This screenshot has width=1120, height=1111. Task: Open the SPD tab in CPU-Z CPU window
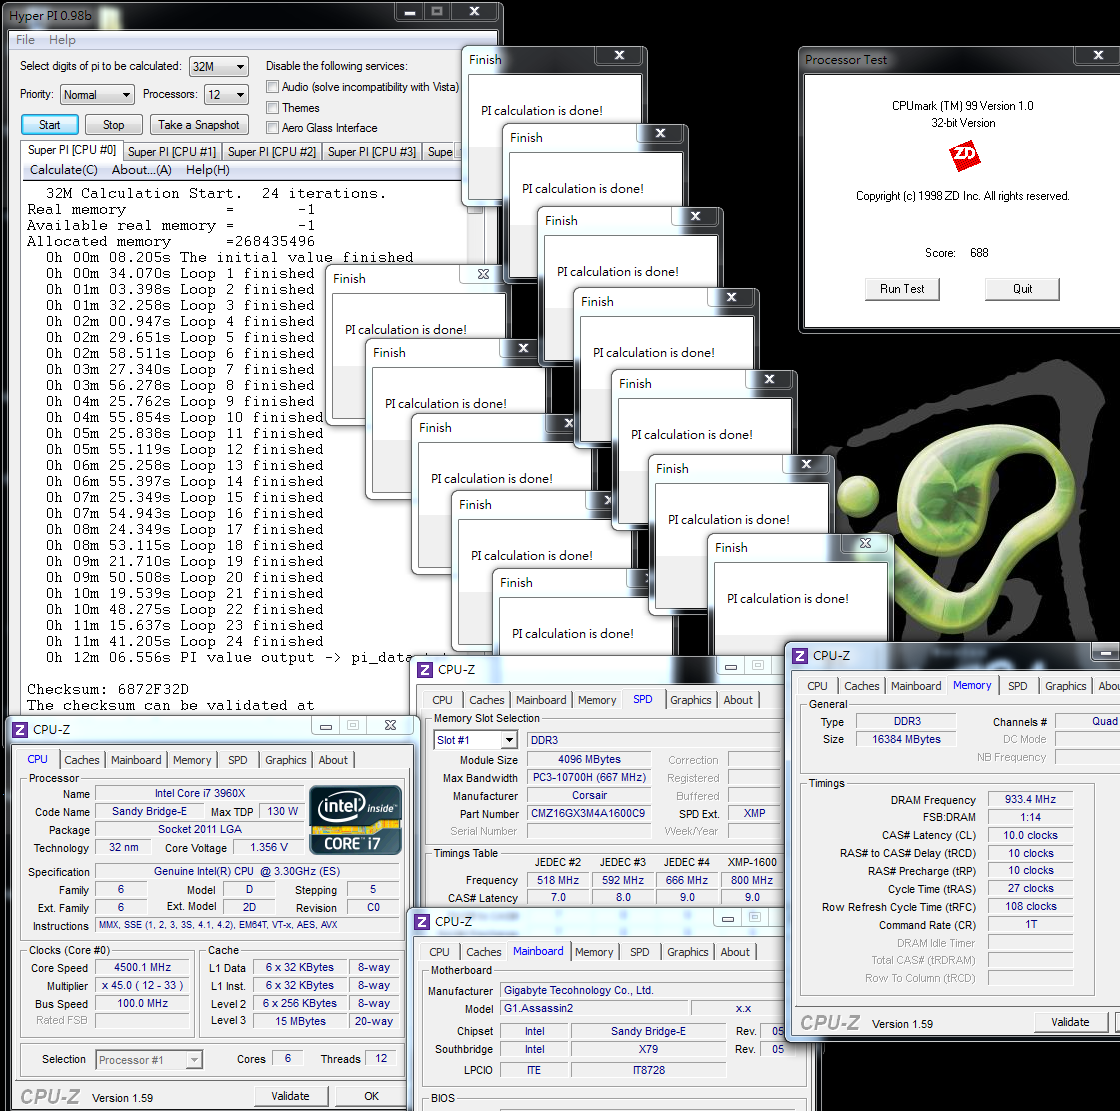tap(238, 760)
